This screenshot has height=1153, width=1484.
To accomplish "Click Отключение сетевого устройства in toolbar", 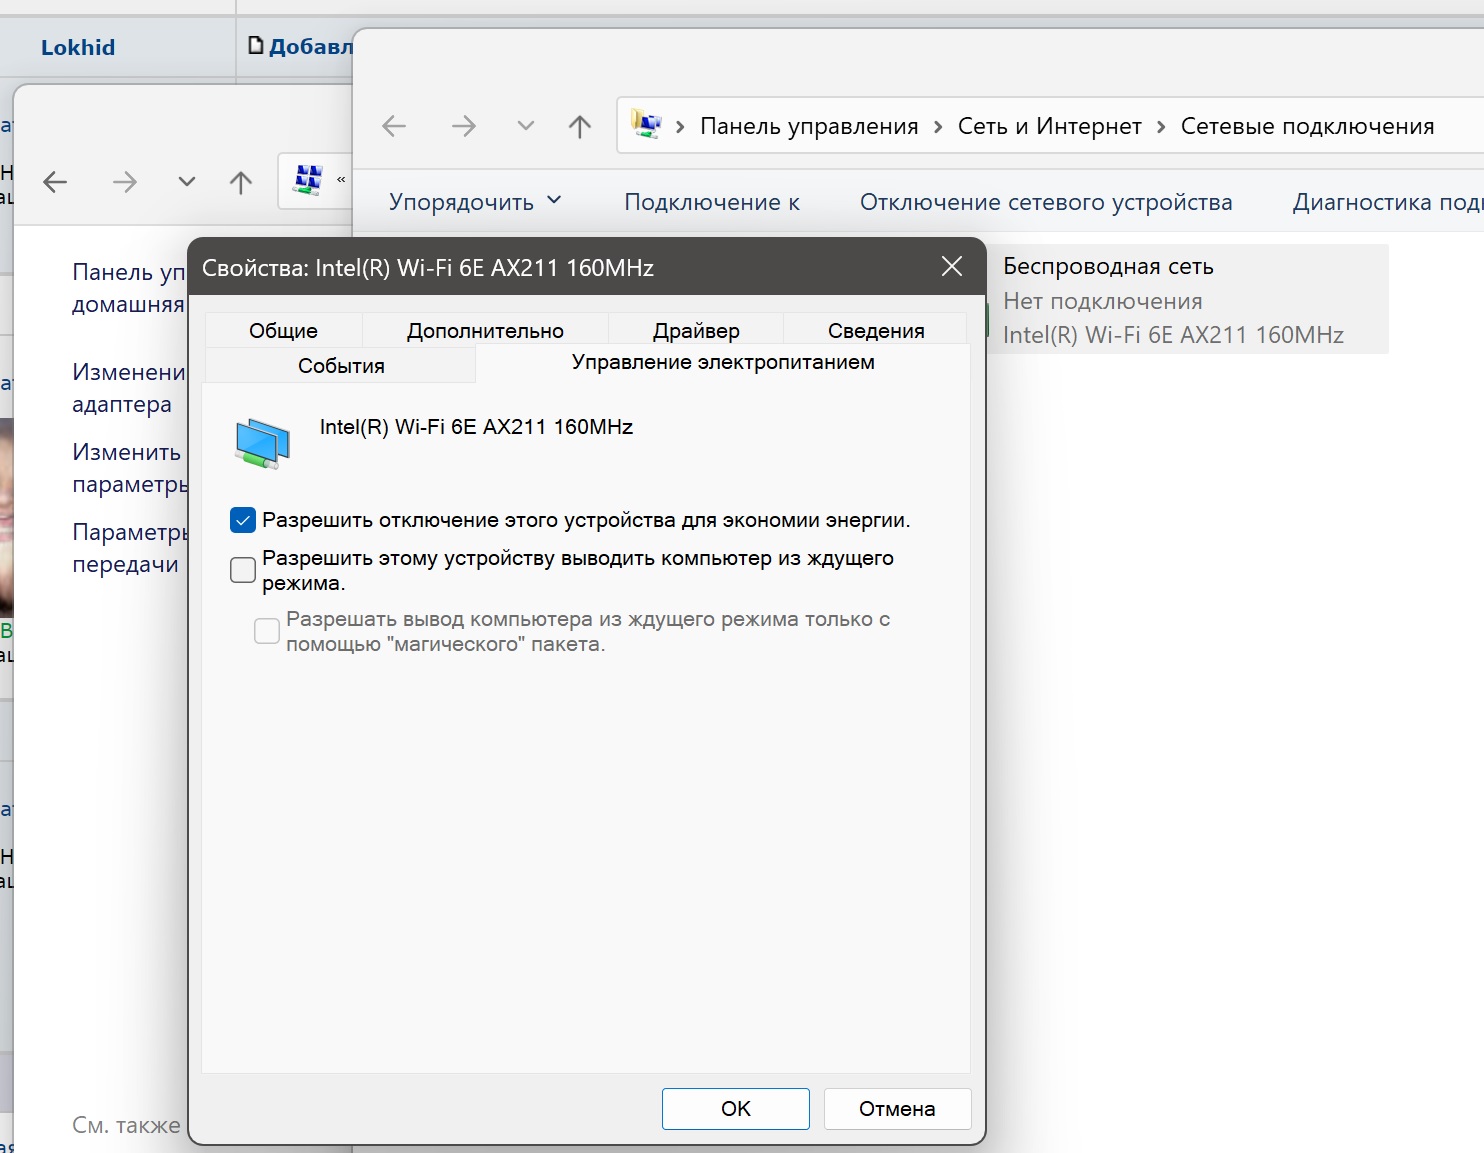I will click(1046, 202).
